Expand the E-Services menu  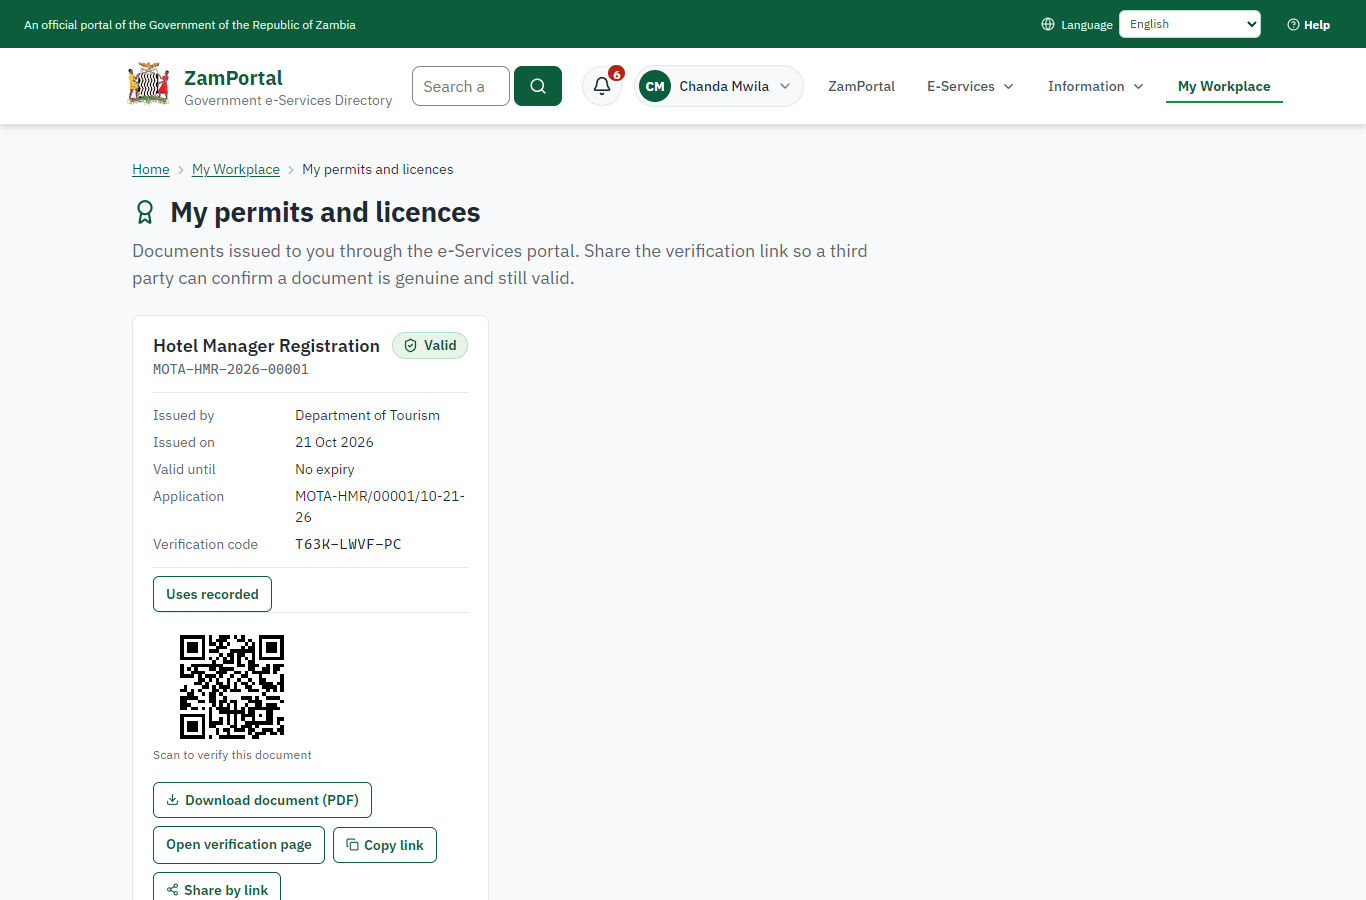tap(970, 86)
